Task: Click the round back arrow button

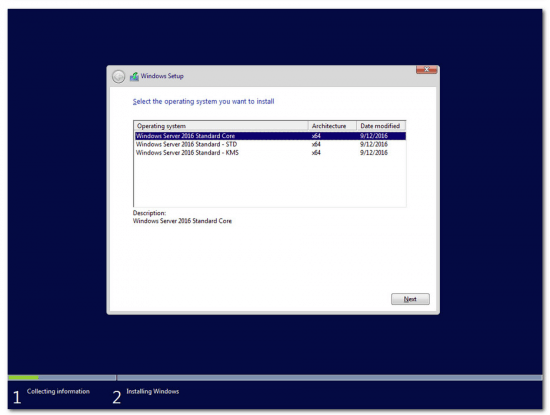Action: [x=119, y=76]
